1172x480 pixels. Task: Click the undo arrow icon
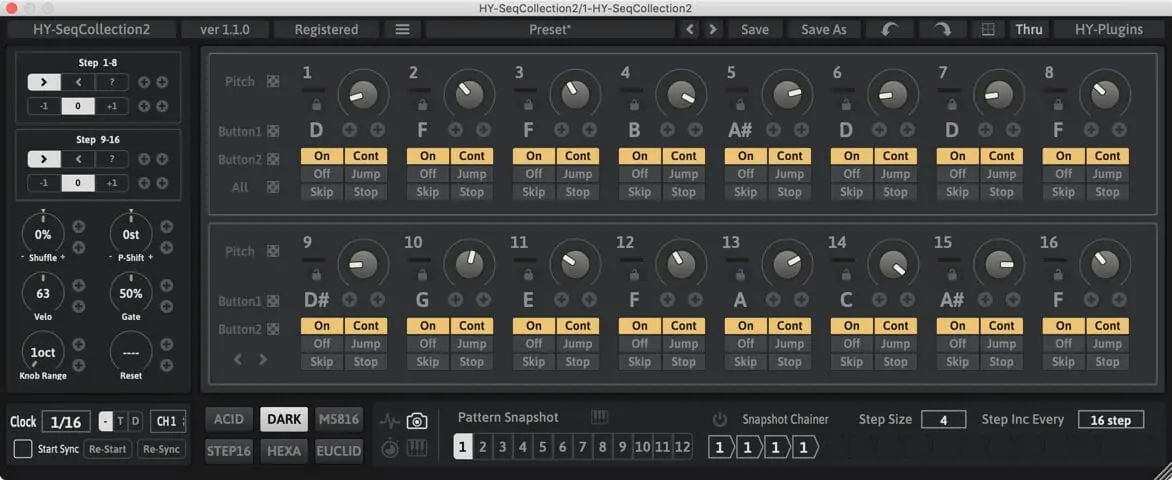tap(889, 29)
